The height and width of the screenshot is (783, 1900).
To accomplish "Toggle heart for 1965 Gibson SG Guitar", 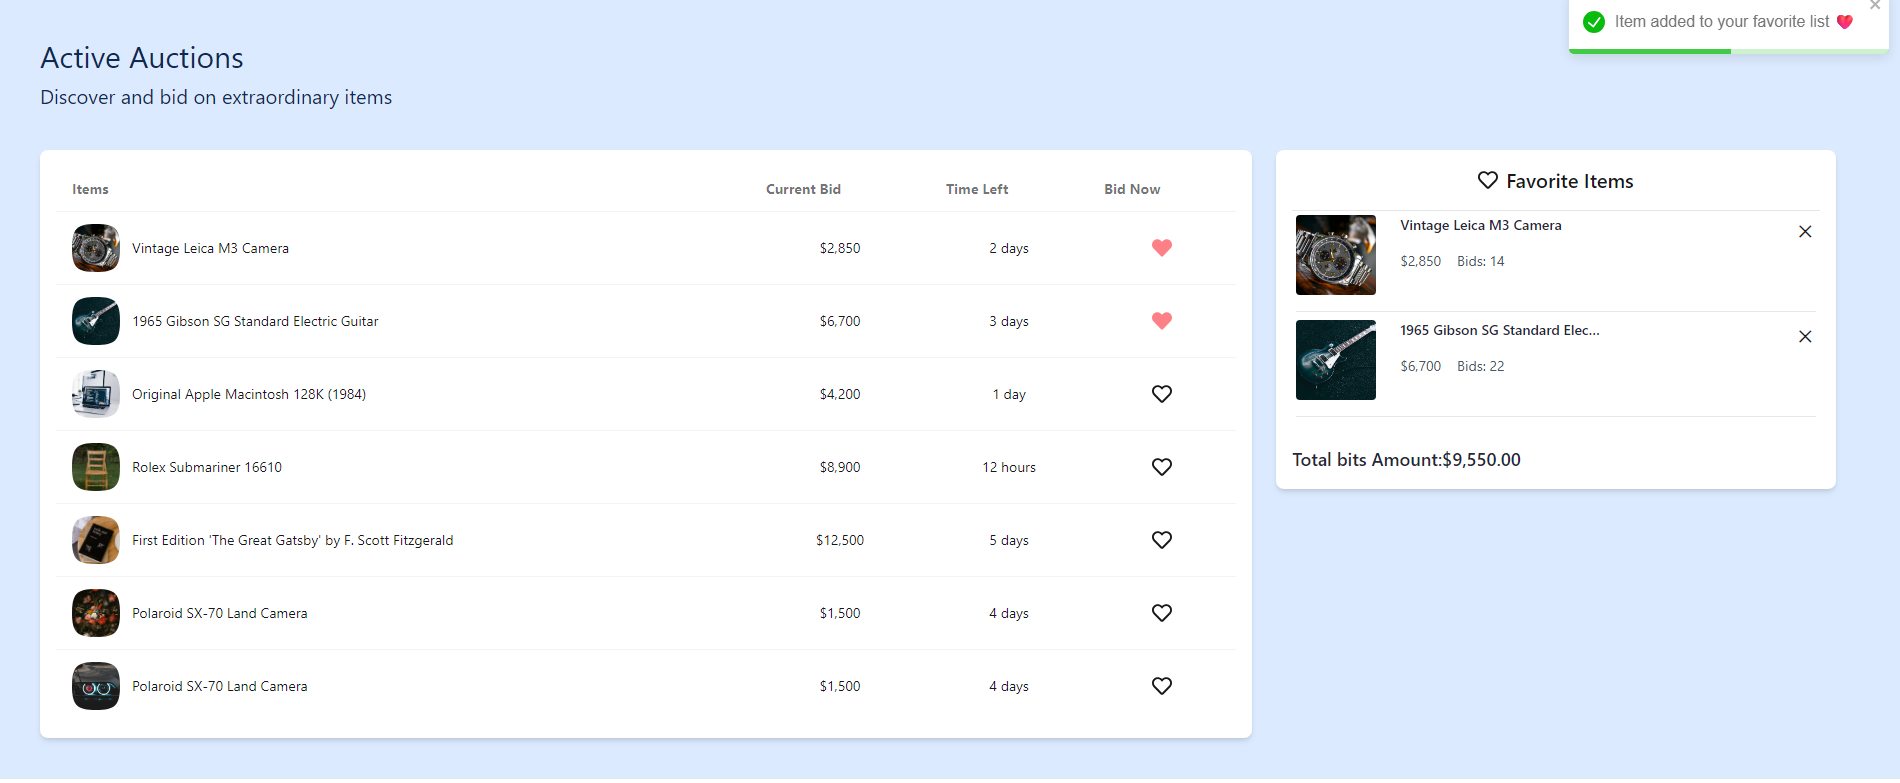I will point(1161,321).
